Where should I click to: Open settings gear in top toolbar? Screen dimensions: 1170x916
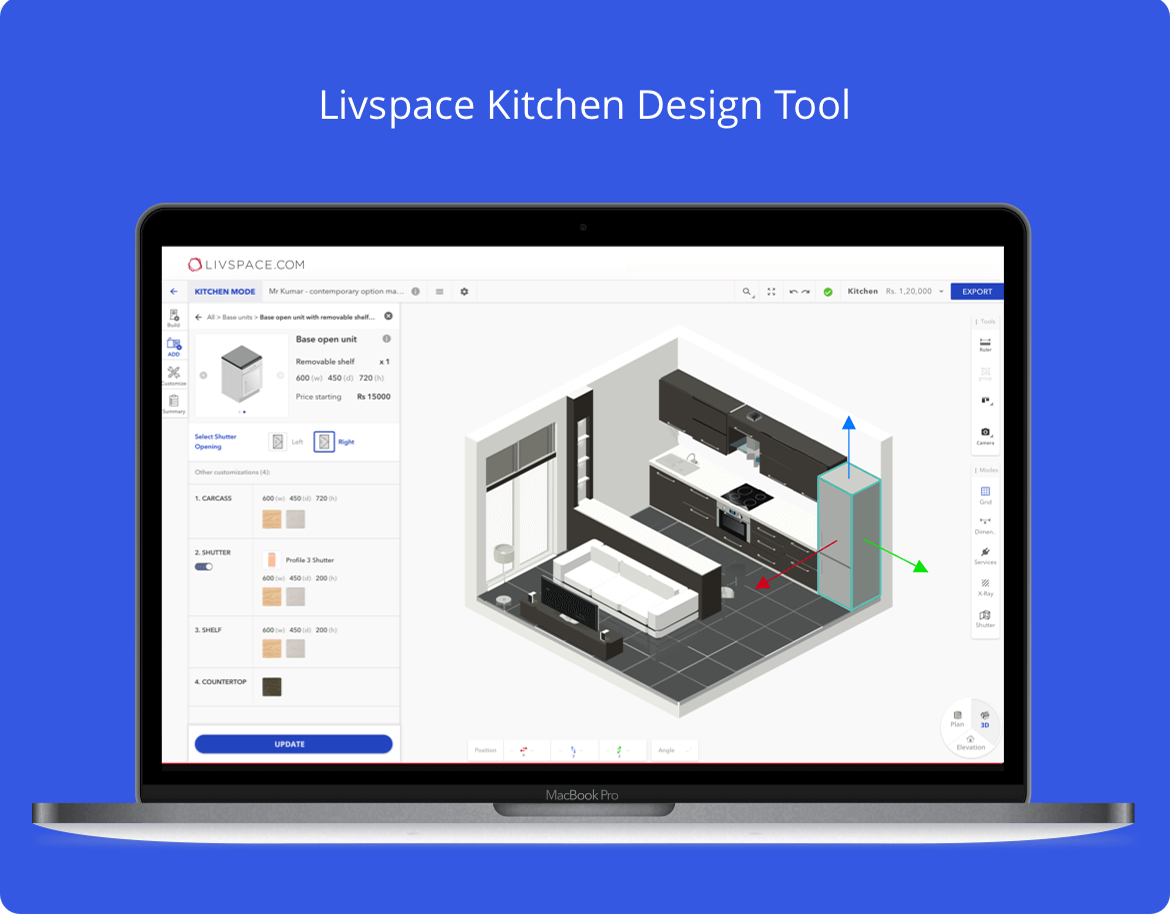point(464,292)
